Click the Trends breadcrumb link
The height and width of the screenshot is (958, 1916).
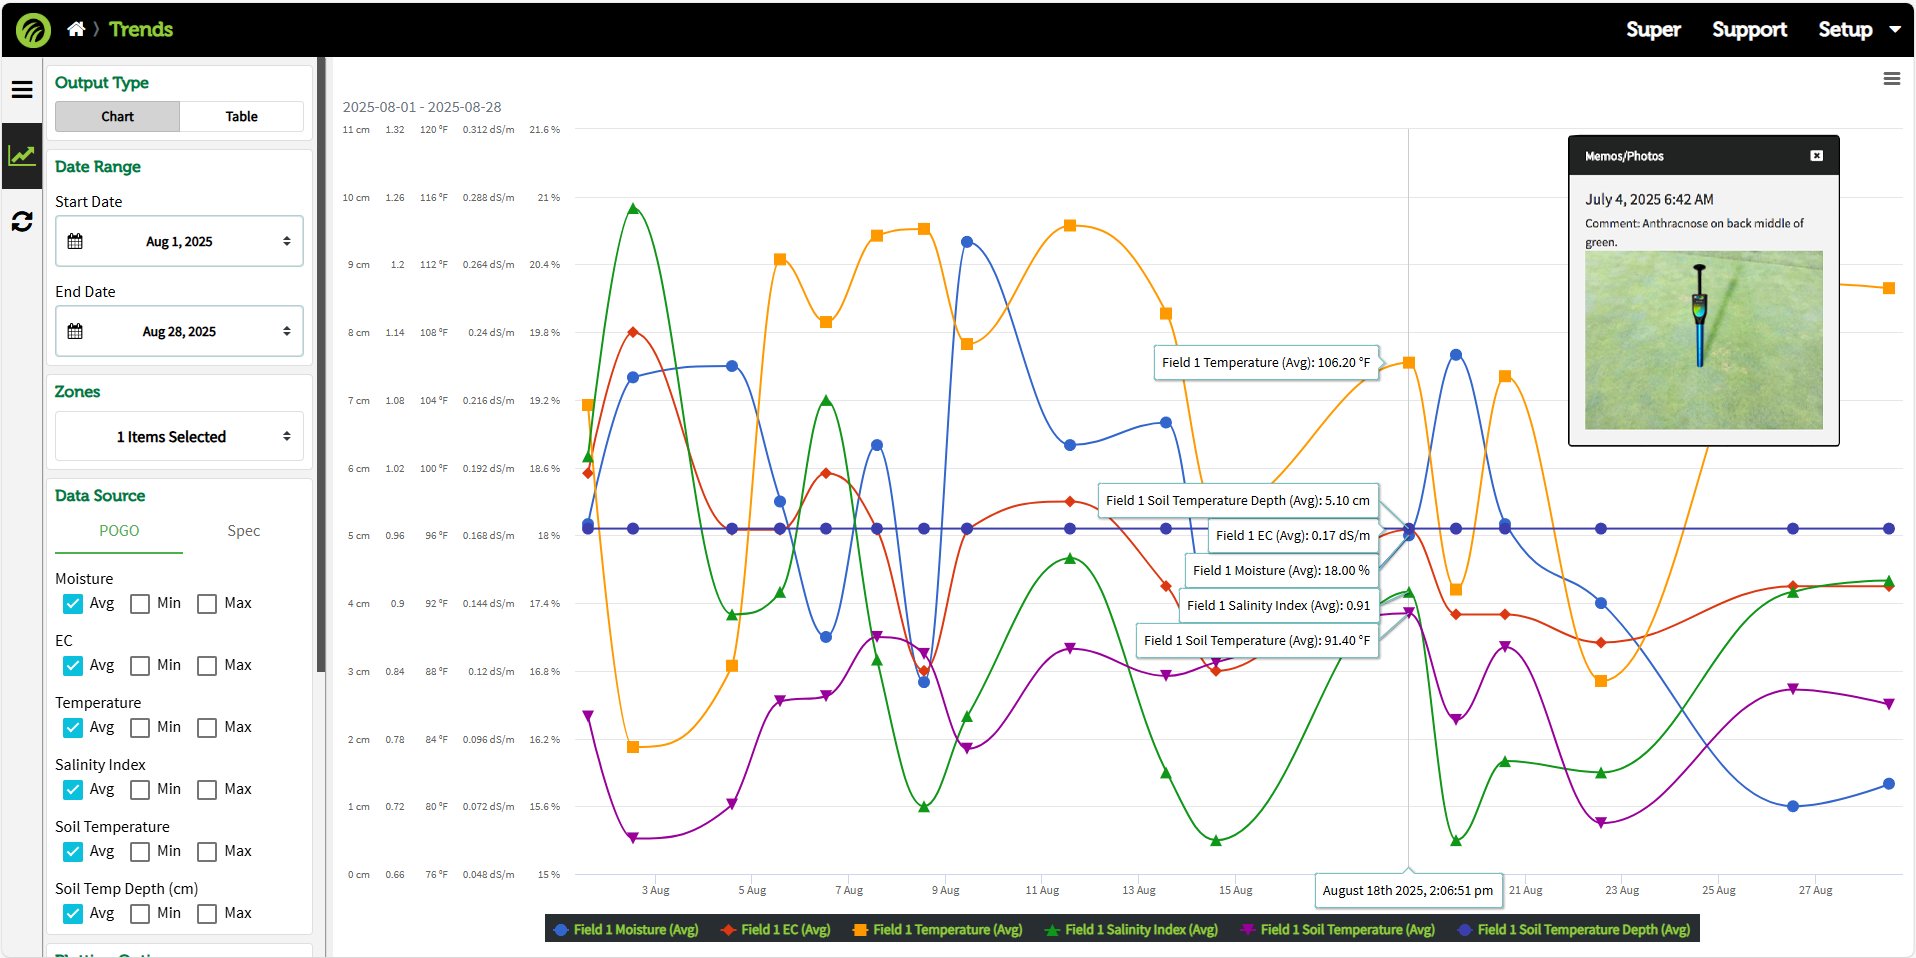click(141, 29)
